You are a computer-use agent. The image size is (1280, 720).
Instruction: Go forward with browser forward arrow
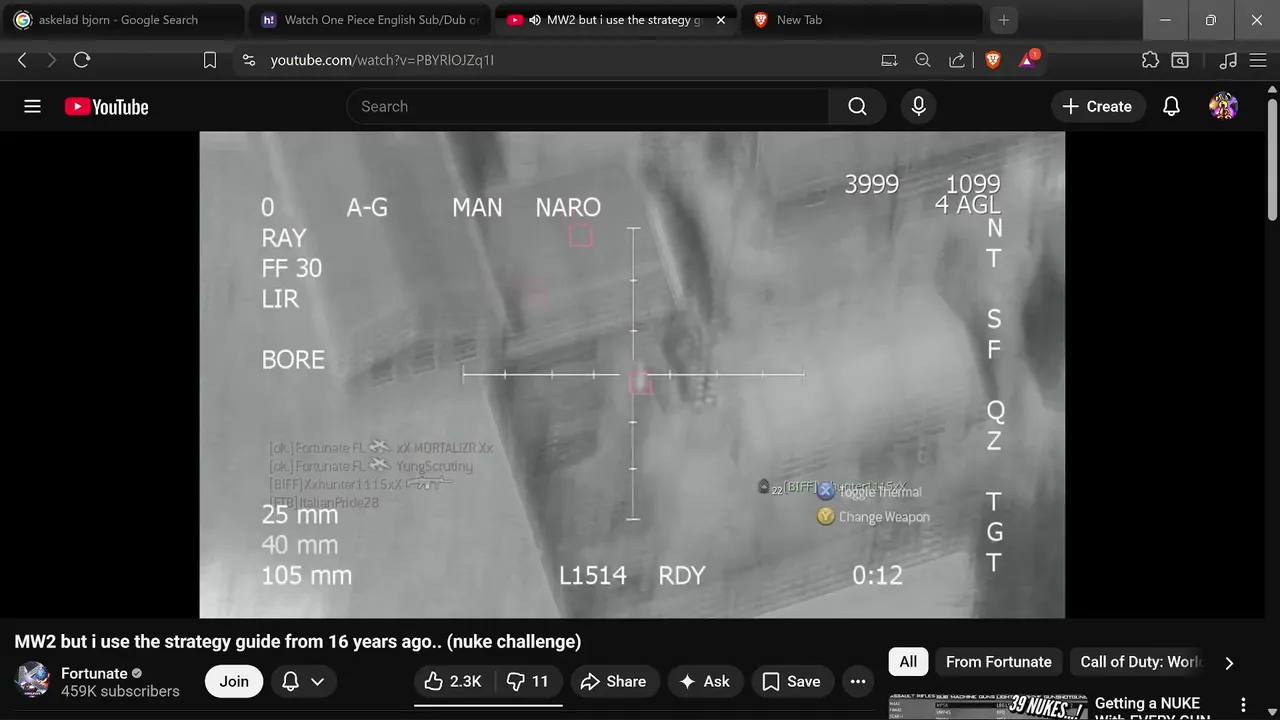click(x=52, y=60)
